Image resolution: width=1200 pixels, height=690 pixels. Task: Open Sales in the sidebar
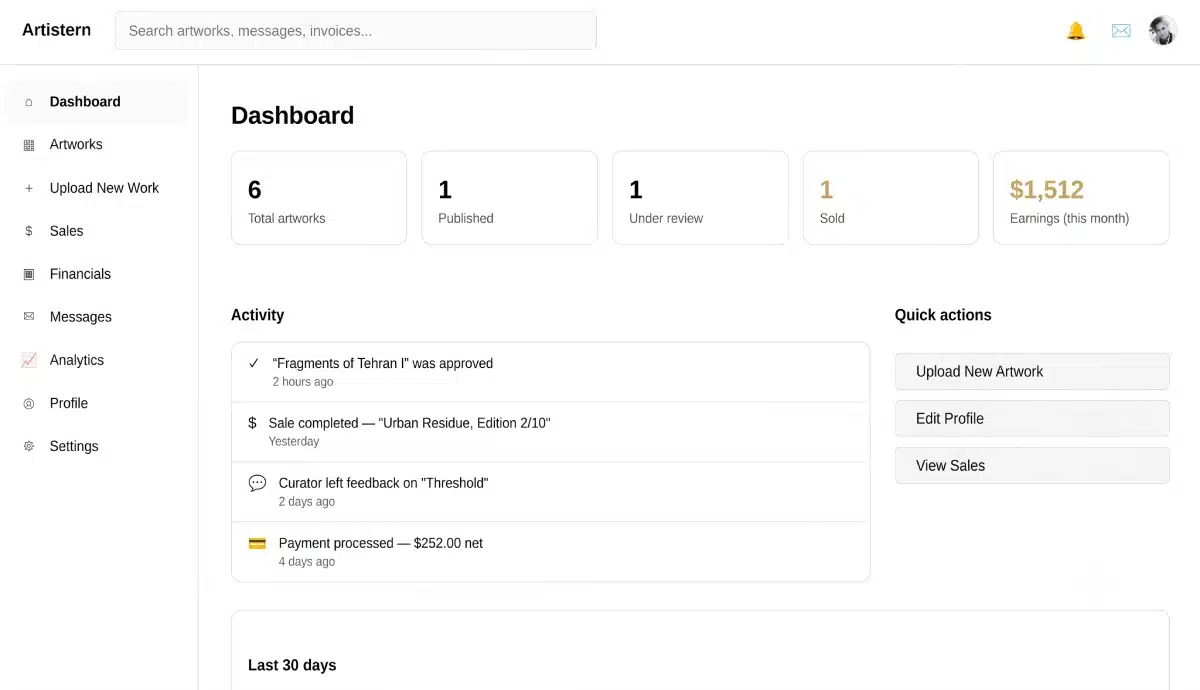[x=97, y=231]
